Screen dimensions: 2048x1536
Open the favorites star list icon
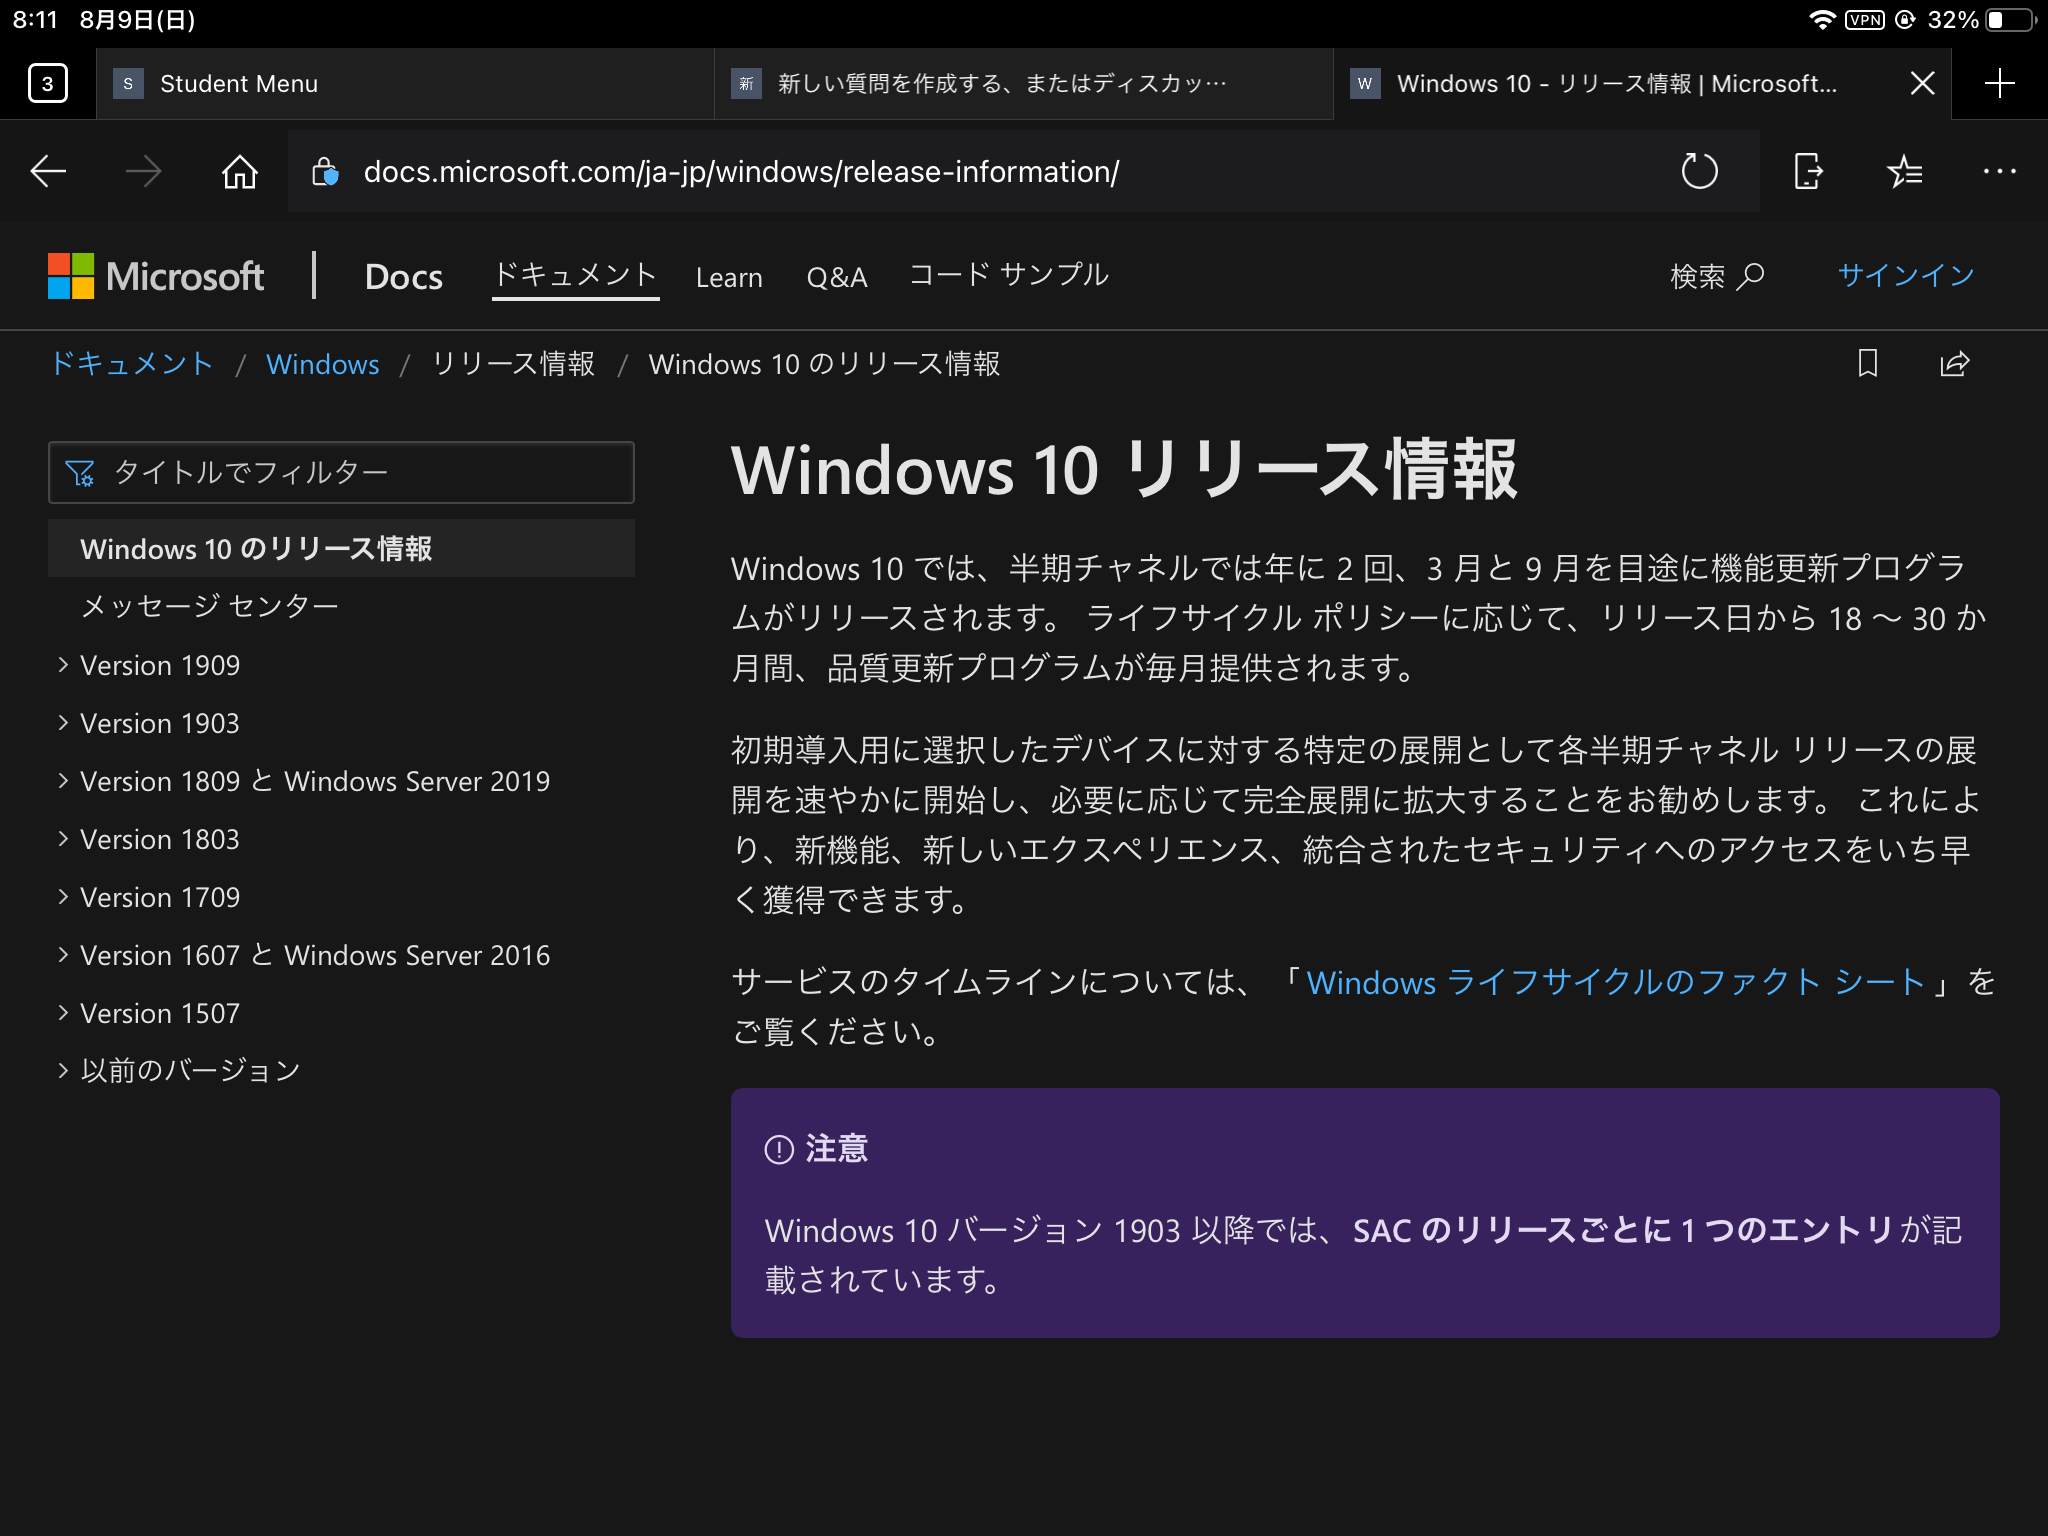pyautogui.click(x=1904, y=172)
